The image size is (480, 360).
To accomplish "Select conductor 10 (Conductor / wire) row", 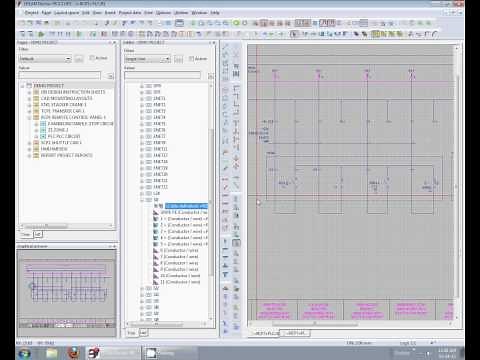I will pyautogui.click(x=180, y=276).
